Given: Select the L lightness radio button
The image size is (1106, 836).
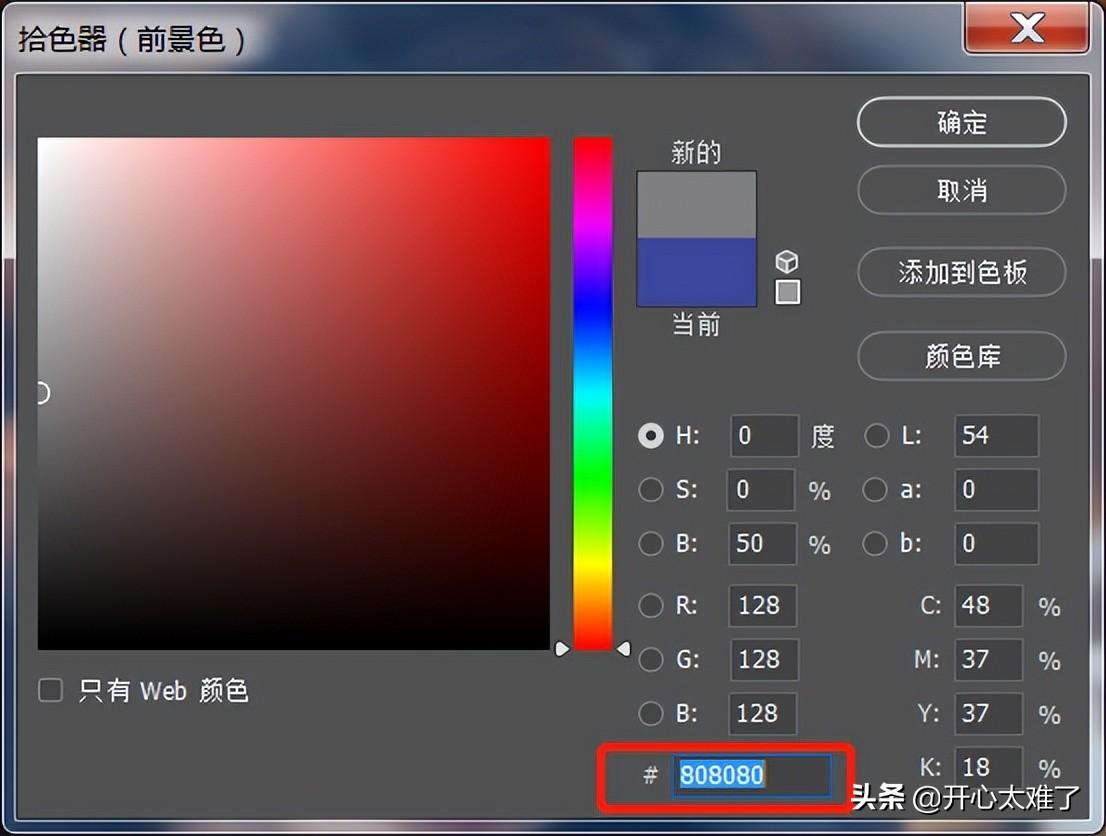Looking at the screenshot, I should pyautogui.click(x=877, y=435).
